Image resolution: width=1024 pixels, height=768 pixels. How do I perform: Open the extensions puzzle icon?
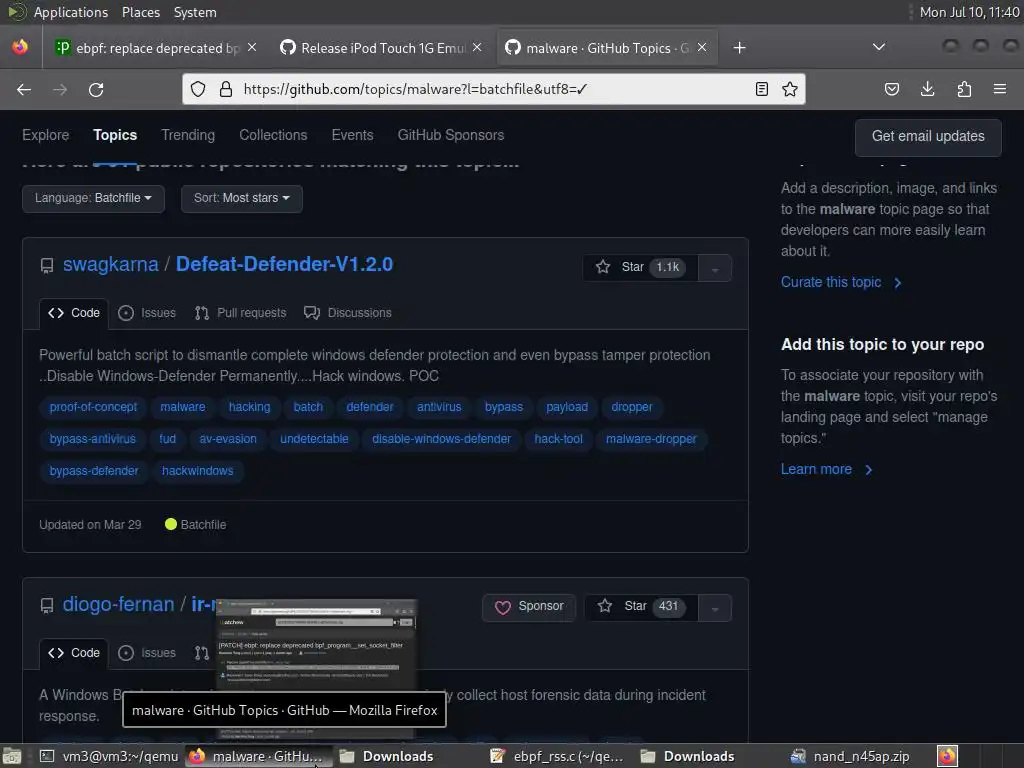click(x=964, y=89)
